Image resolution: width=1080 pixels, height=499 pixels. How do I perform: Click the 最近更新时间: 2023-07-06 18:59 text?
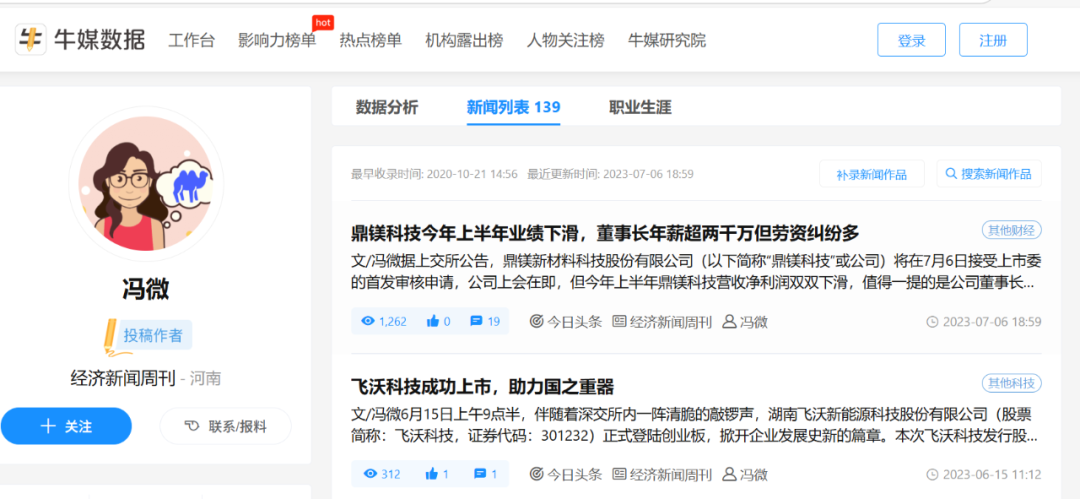[x=610, y=174]
